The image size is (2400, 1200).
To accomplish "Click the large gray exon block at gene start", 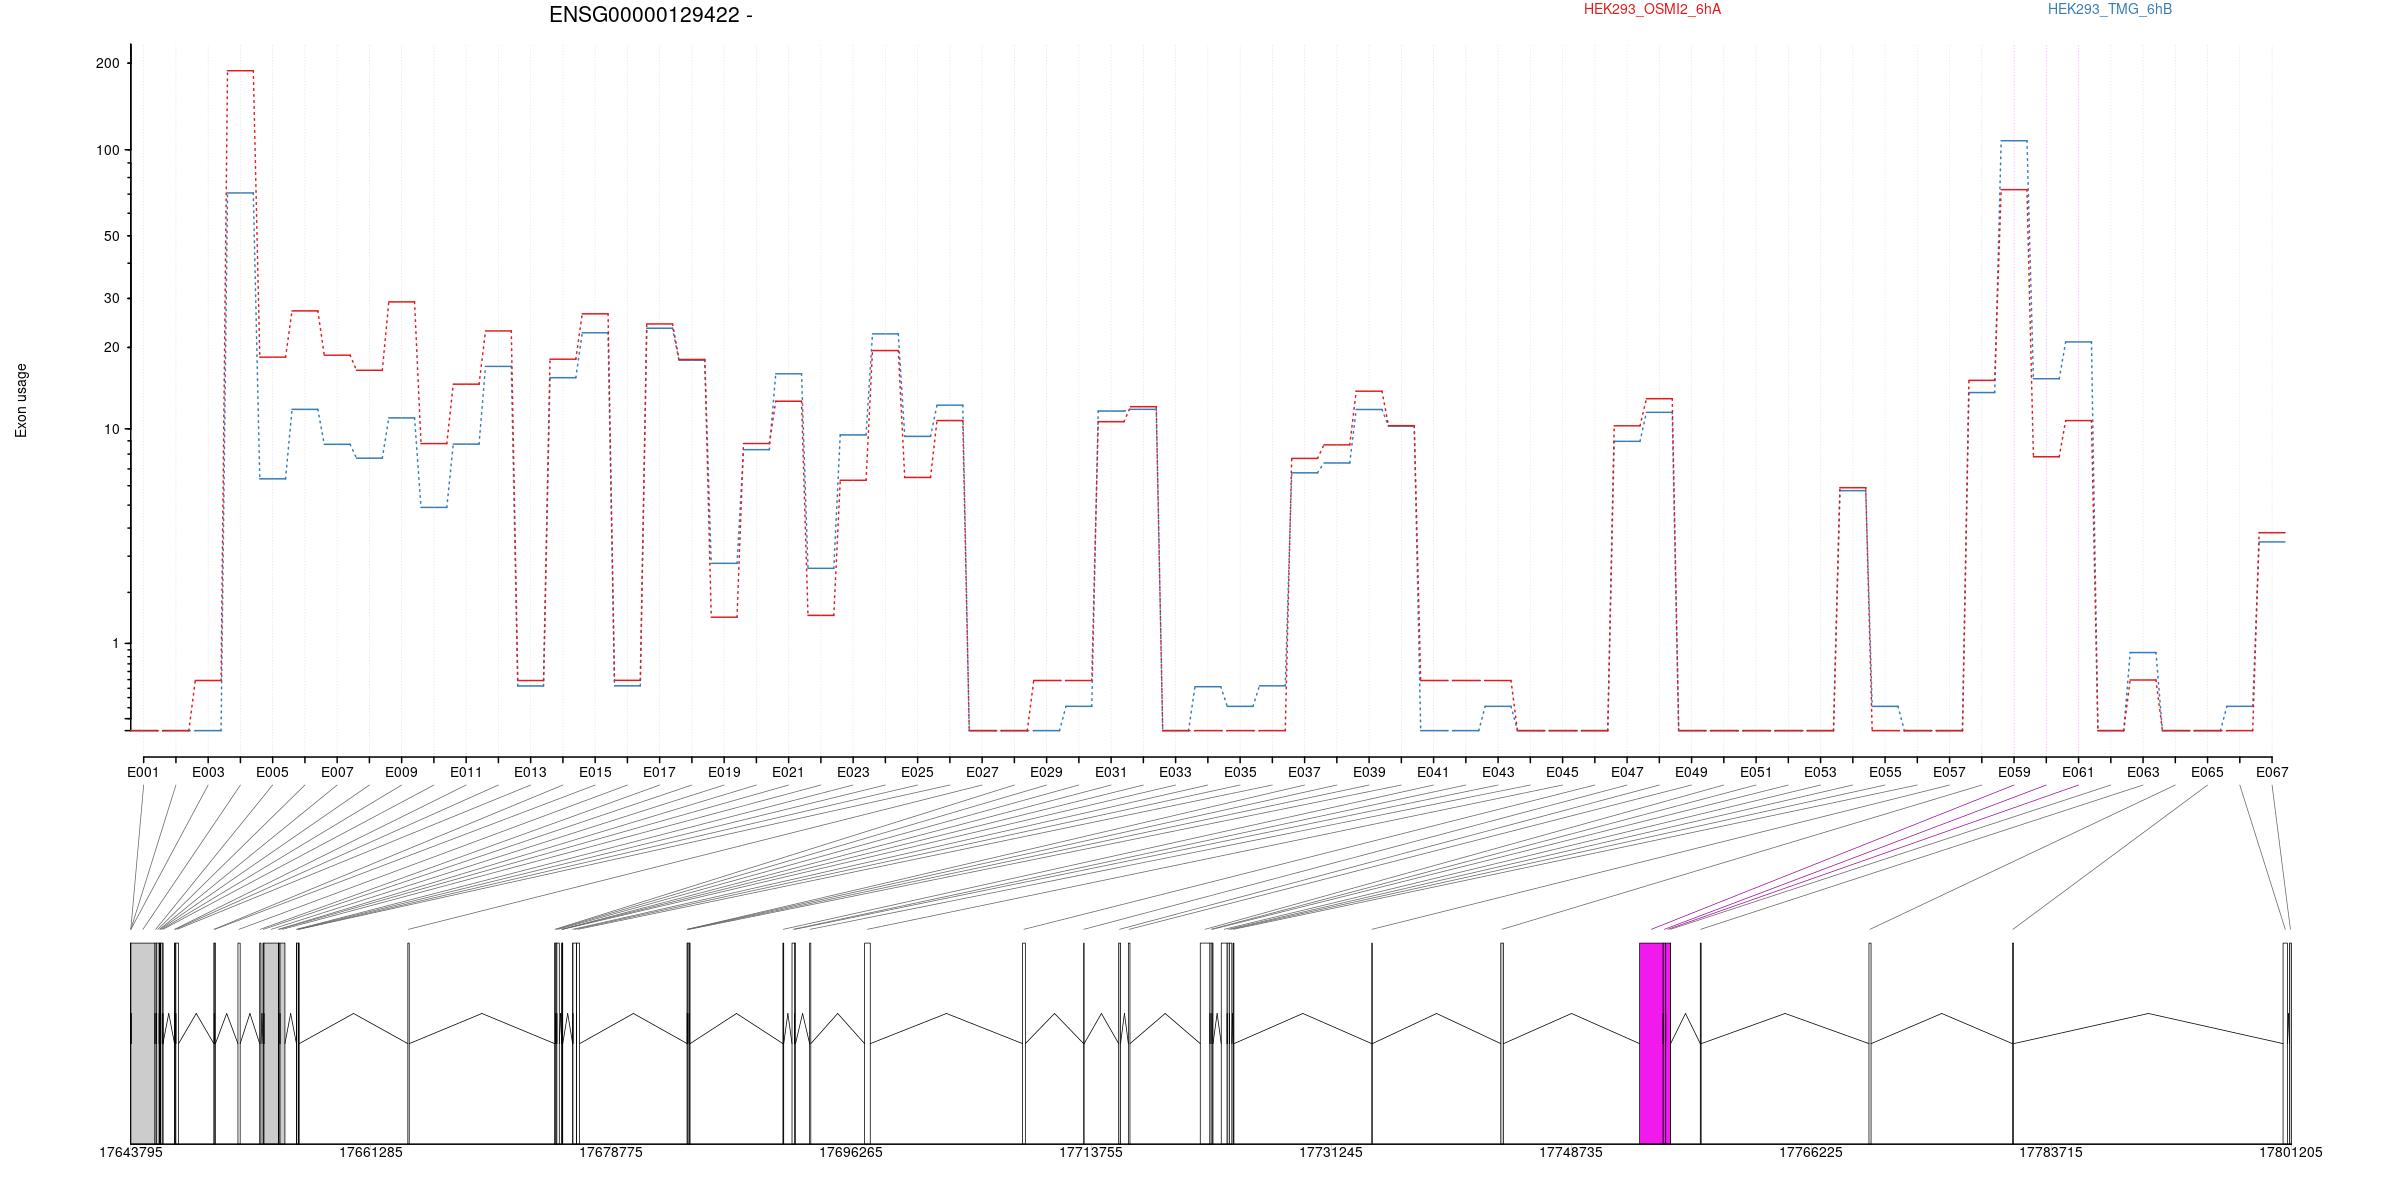I will coord(143,1043).
